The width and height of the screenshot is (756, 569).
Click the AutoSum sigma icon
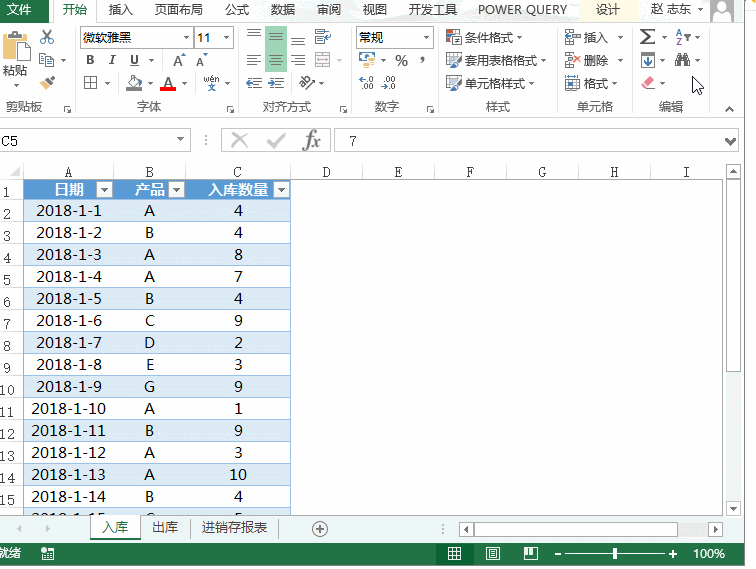pyautogui.click(x=647, y=37)
